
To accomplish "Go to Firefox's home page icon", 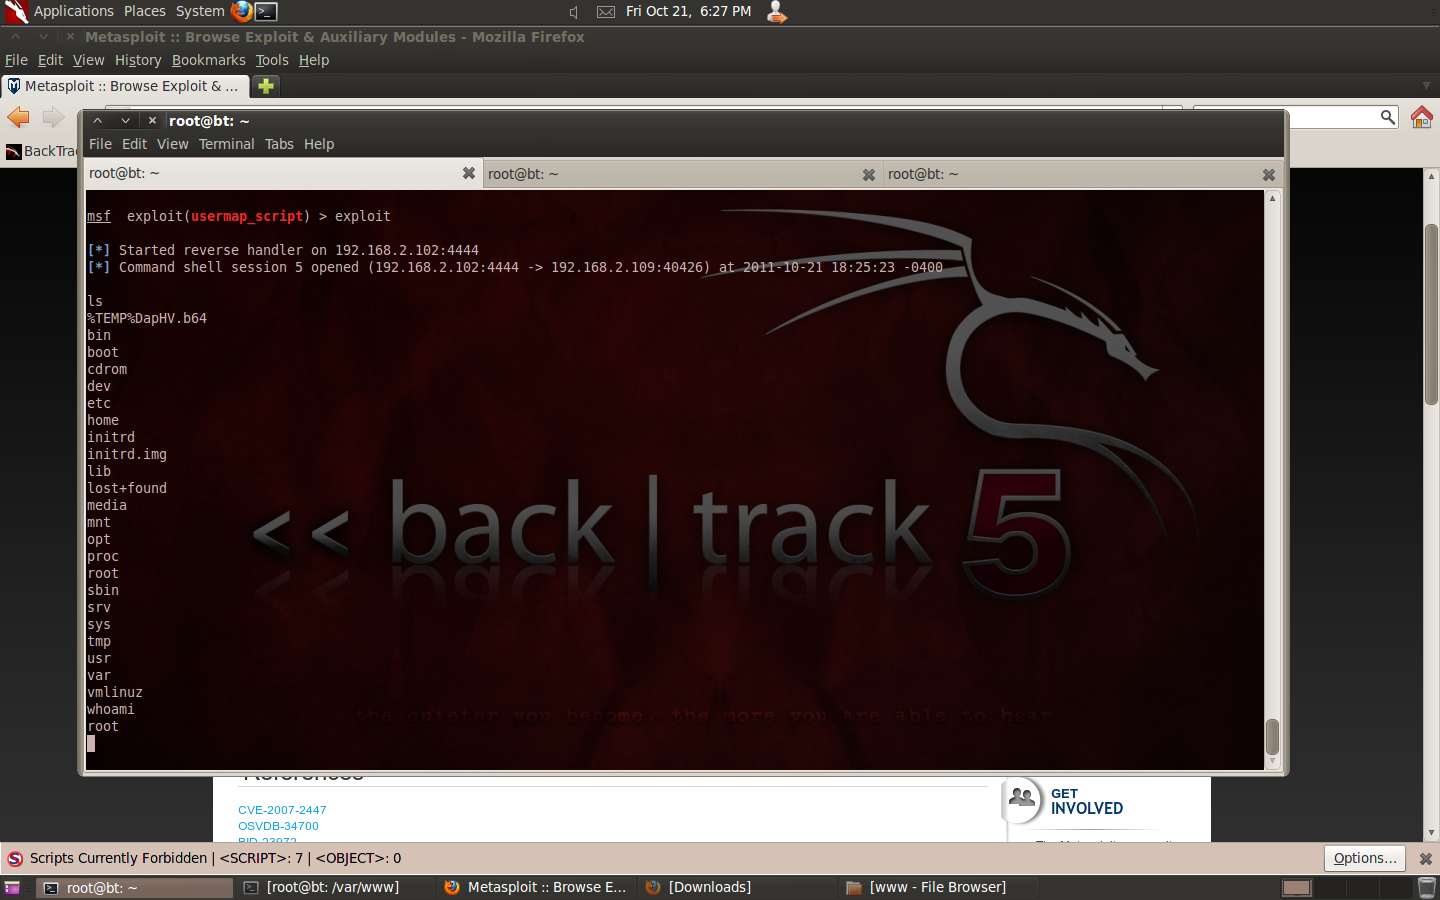I will tap(1421, 117).
